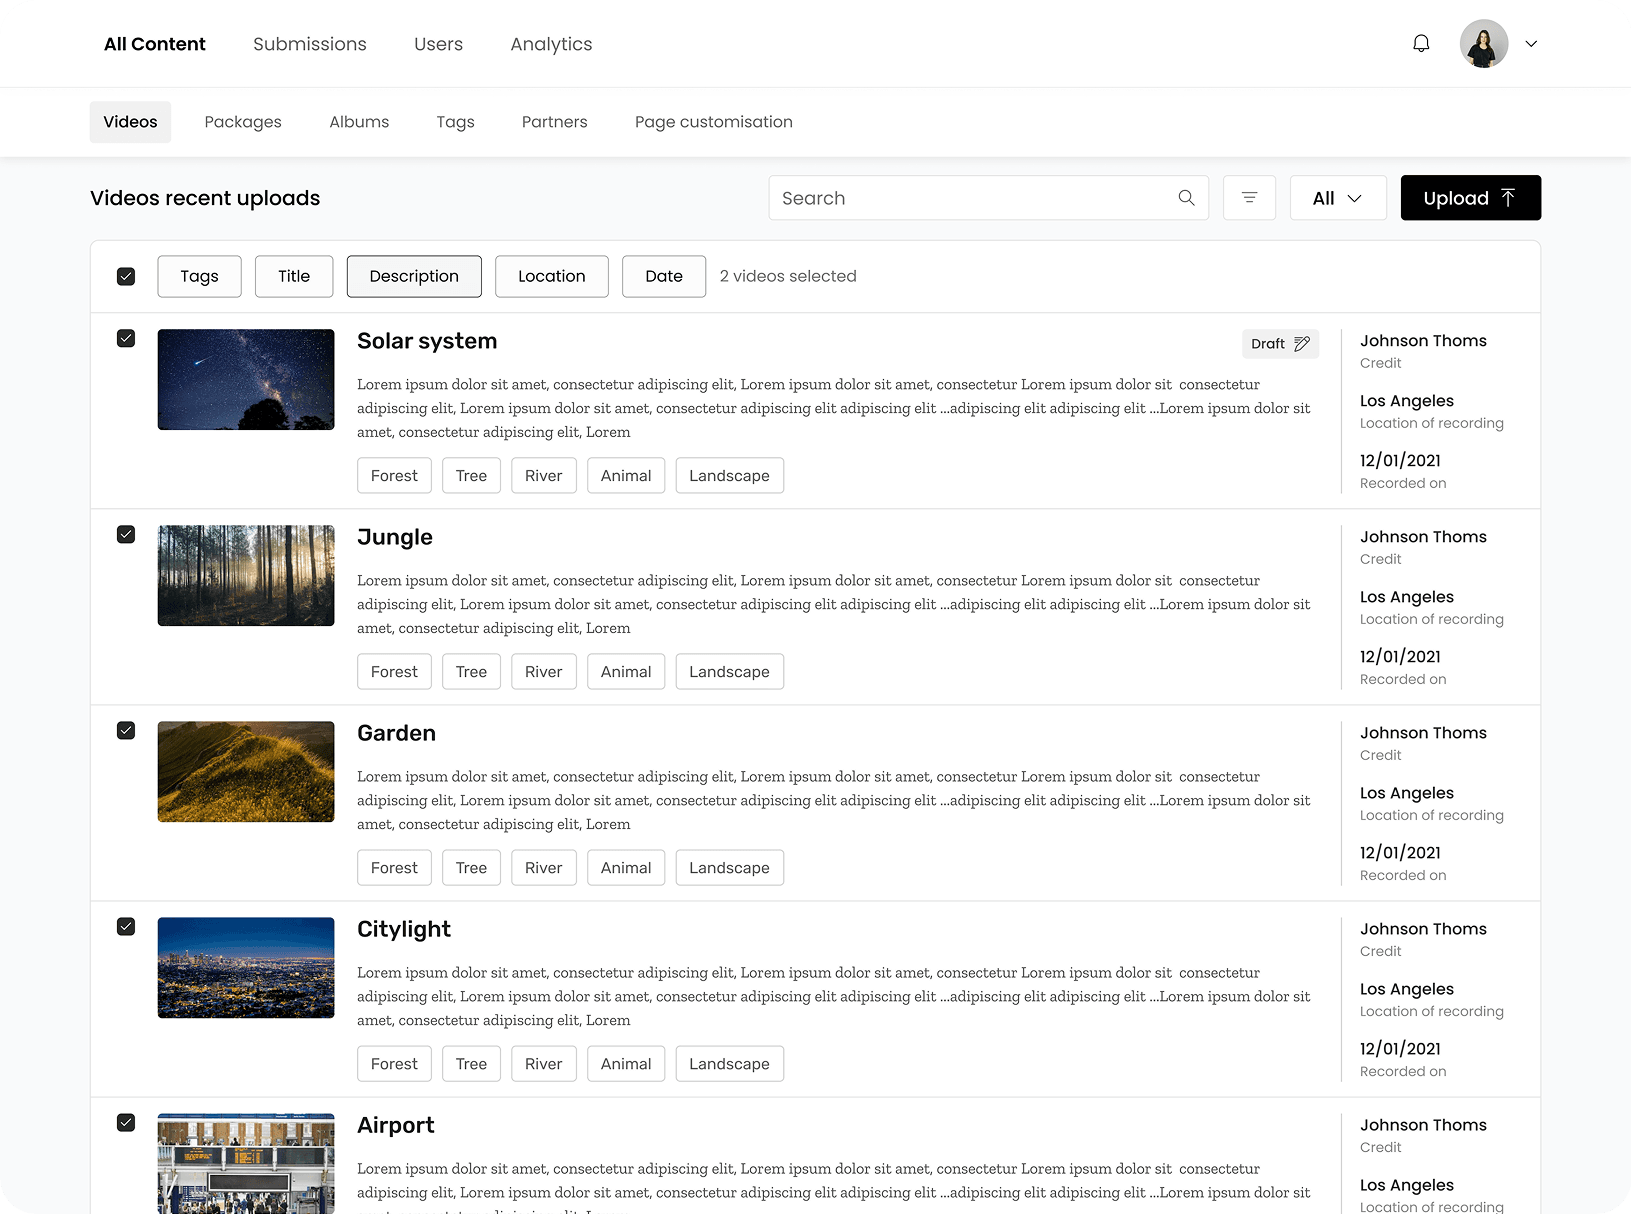Edit the Solar system draft via pencil icon

1303,343
